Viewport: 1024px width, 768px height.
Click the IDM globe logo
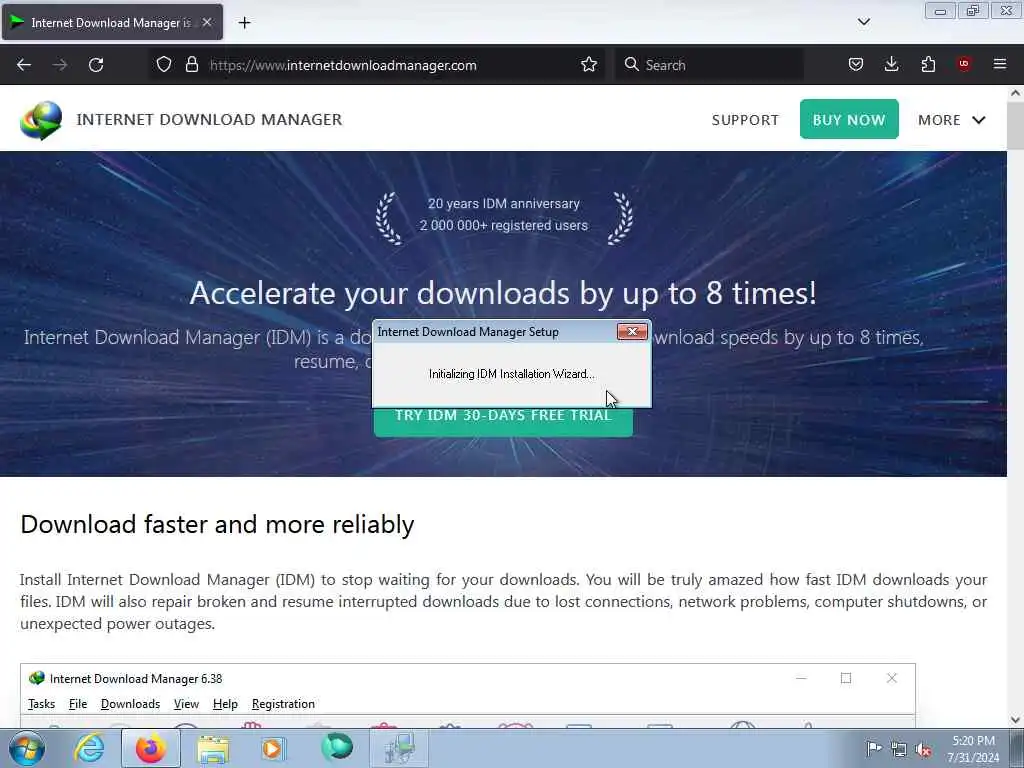pyautogui.click(x=40, y=120)
